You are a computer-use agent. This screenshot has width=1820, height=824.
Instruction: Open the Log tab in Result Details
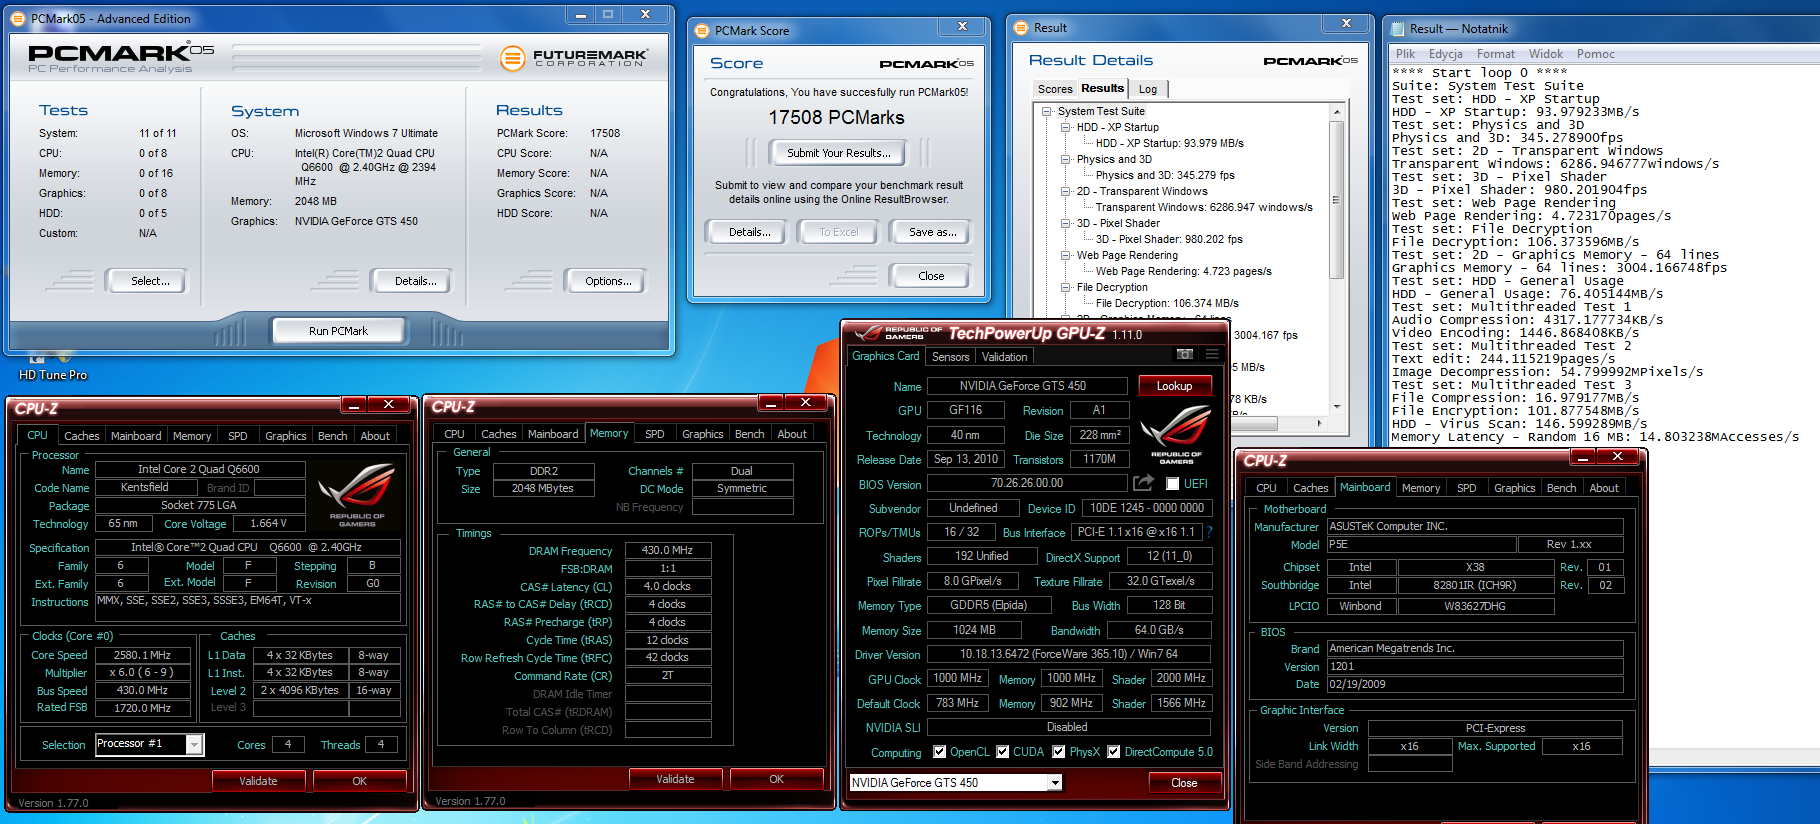pyautogui.click(x=1148, y=89)
